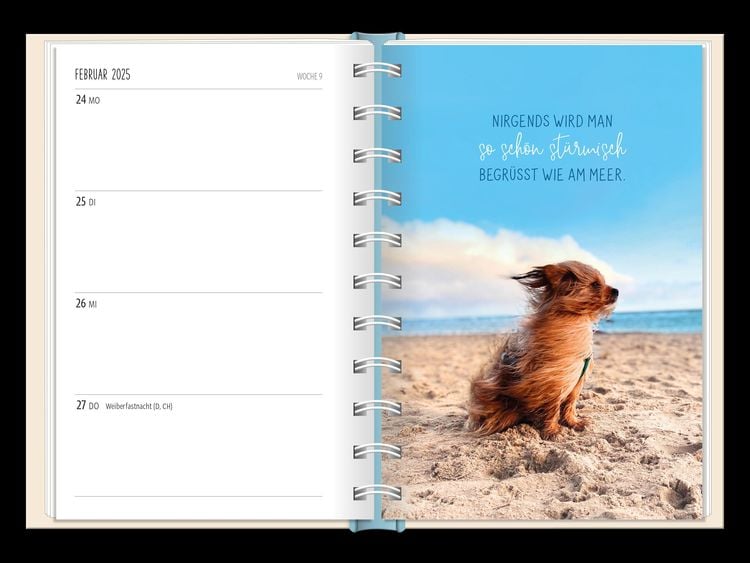Click the blue sea horizon strip
The width and height of the screenshot is (750, 563).
pos(660,322)
